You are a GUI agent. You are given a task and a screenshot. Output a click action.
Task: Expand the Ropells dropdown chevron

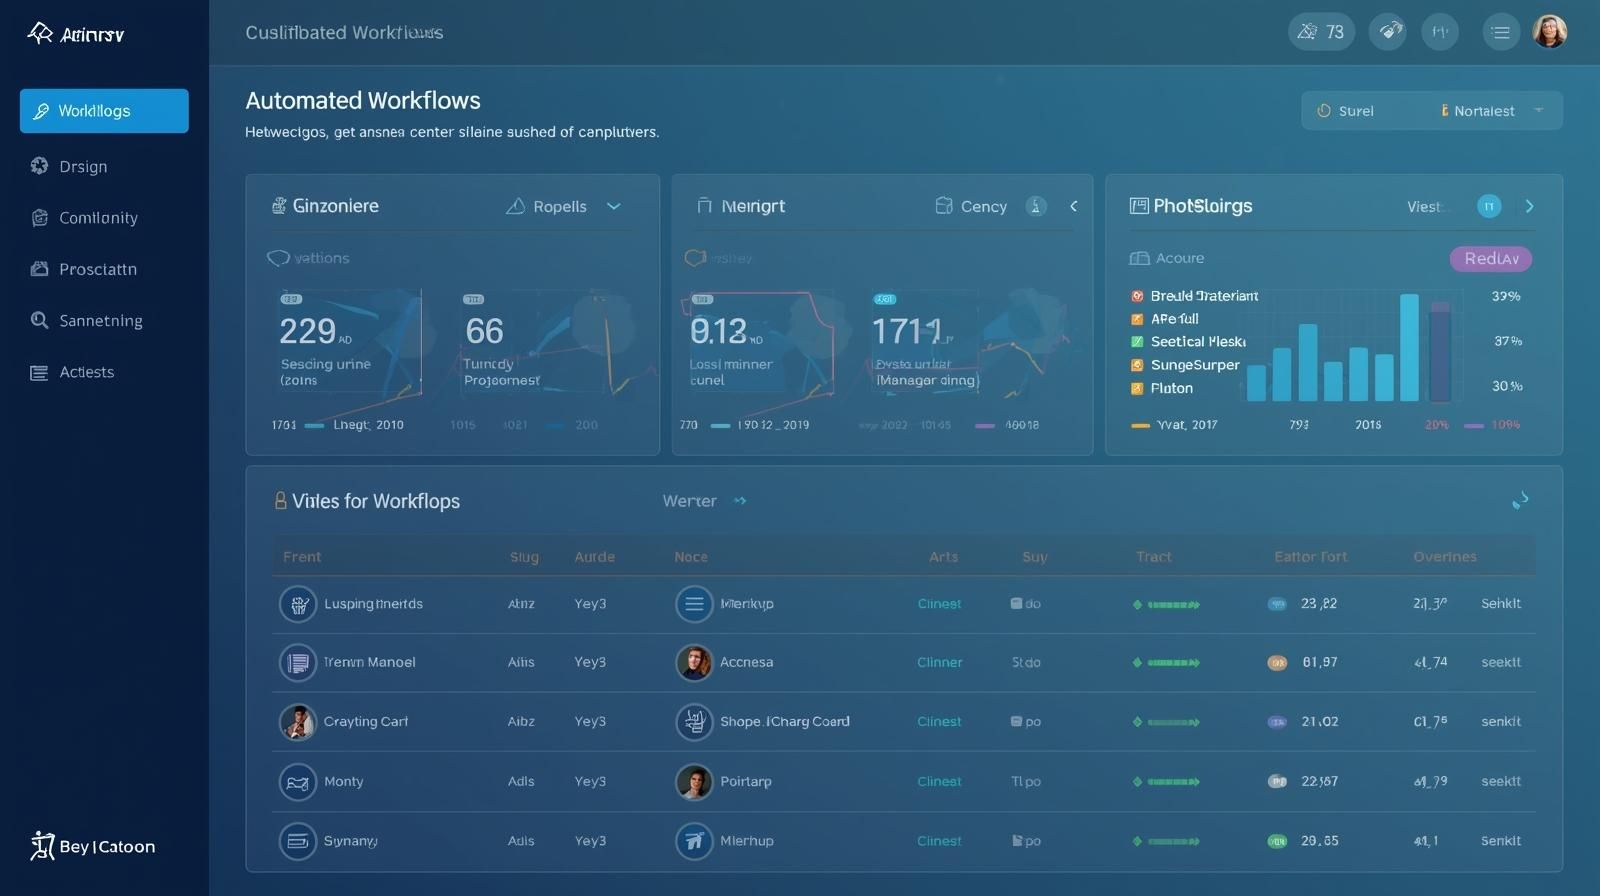[x=614, y=206]
